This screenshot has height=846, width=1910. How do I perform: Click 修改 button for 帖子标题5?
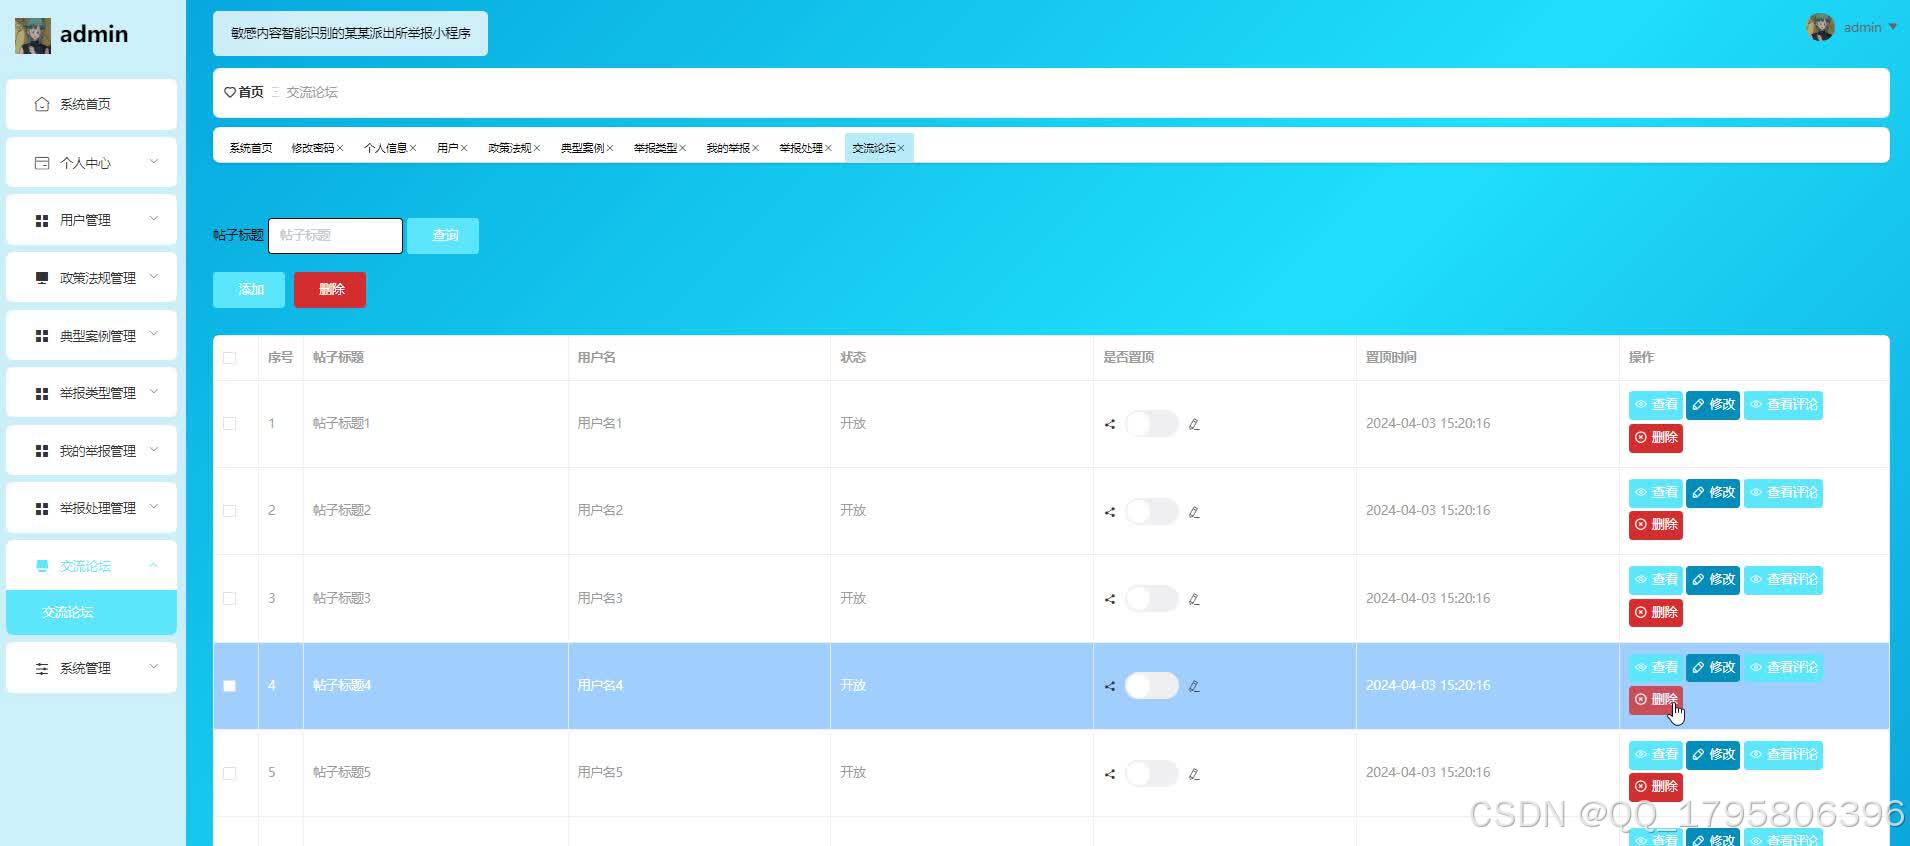coord(1713,755)
